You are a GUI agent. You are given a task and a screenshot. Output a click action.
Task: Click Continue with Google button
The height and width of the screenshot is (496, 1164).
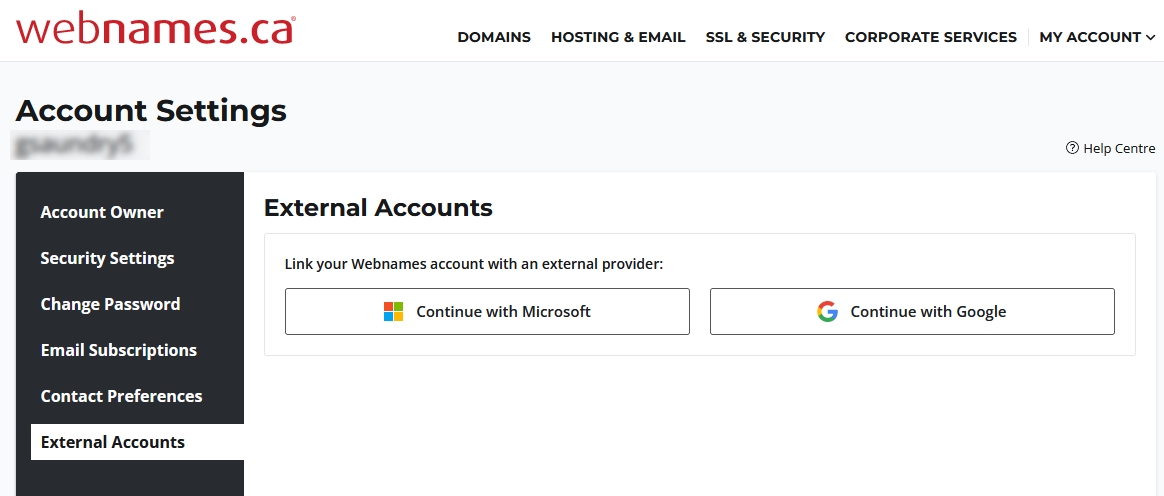[912, 312]
